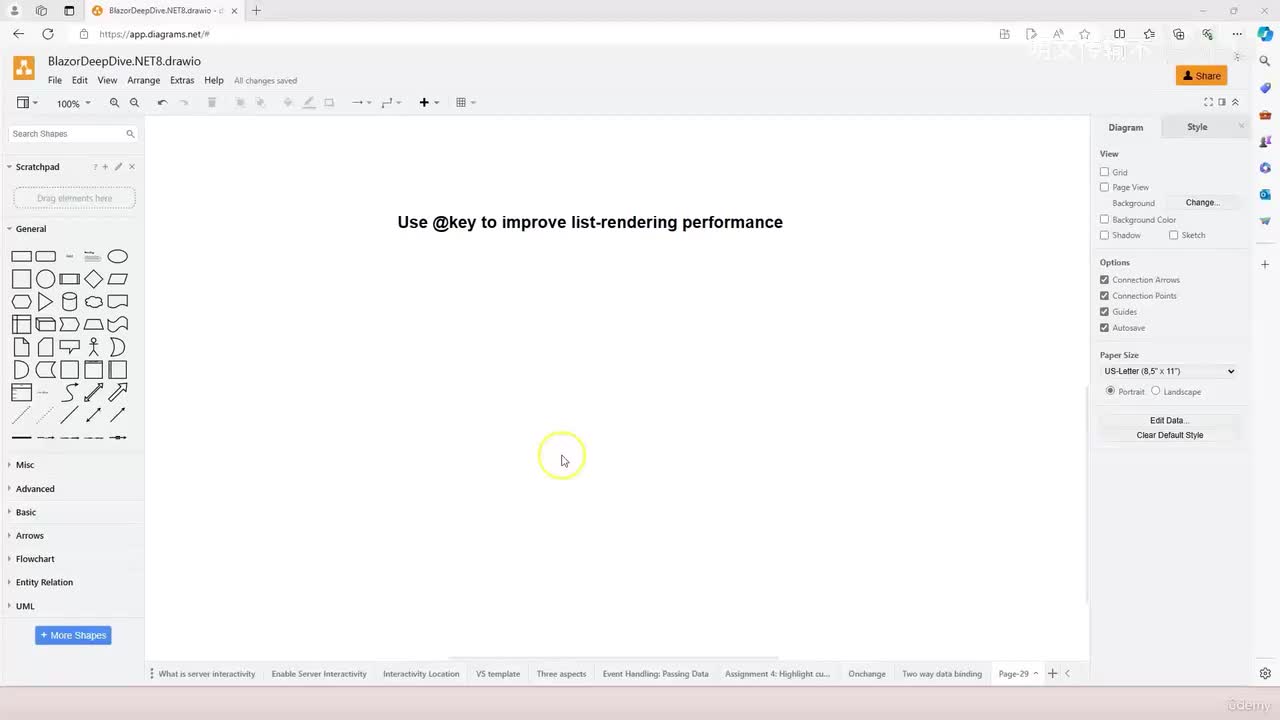Enable the Sketch checkbox
The height and width of the screenshot is (720, 1280).
click(1173, 235)
